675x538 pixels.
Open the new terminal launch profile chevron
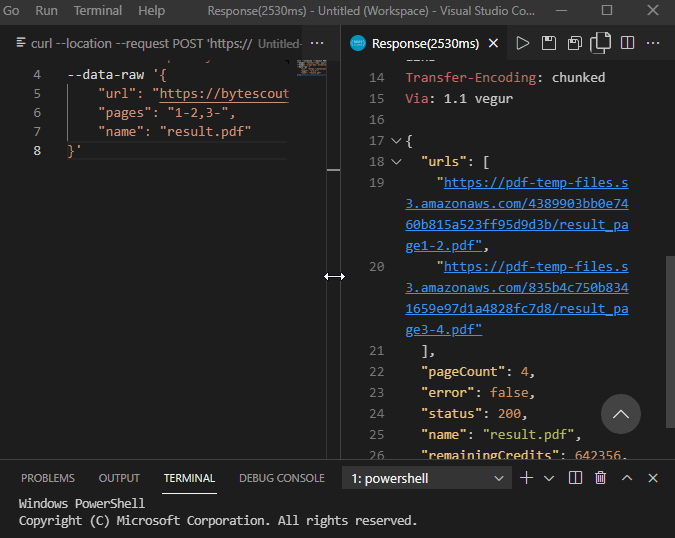coord(549,478)
